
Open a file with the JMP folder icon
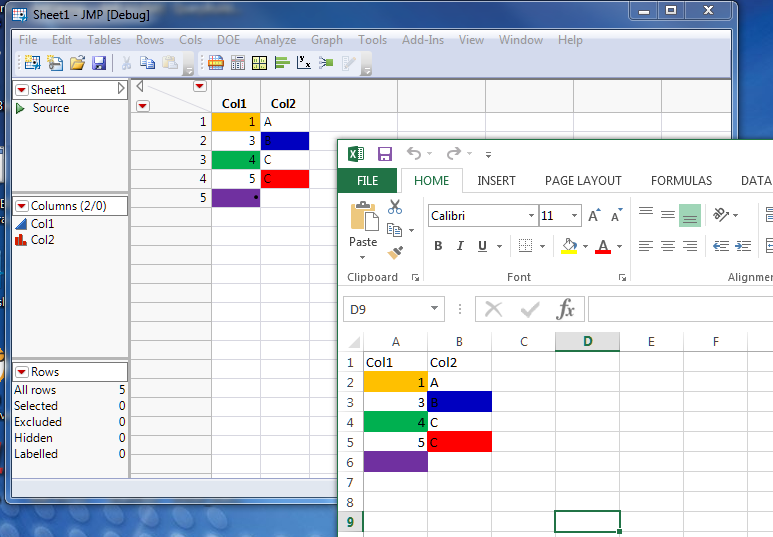click(77, 63)
